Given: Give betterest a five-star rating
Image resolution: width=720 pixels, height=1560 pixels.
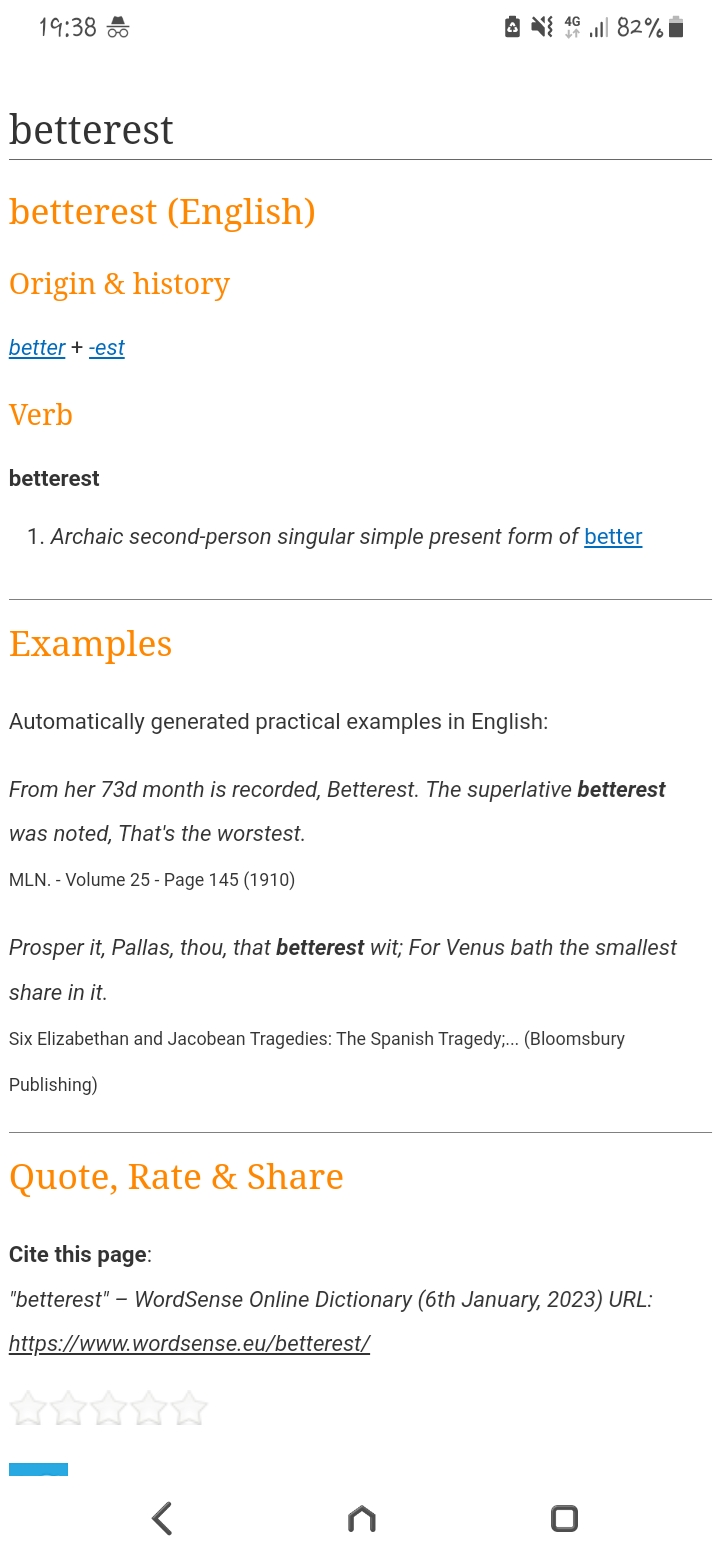Looking at the screenshot, I should [x=188, y=1409].
